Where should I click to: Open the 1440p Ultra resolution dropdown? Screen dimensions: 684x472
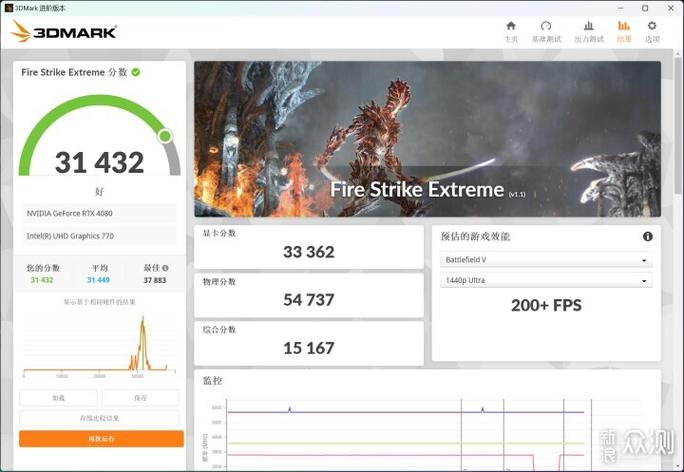click(x=546, y=280)
